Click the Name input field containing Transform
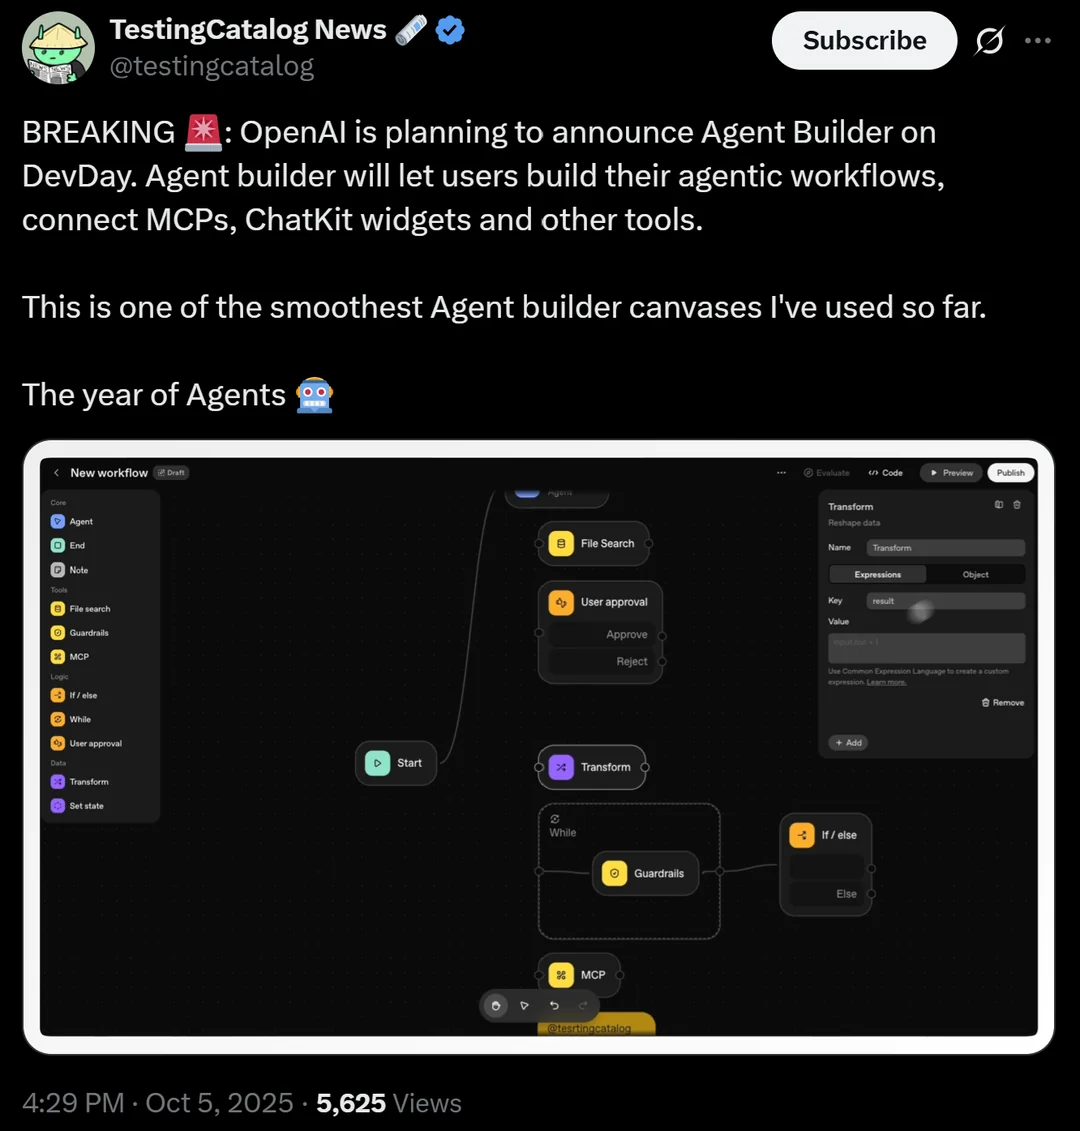1080x1131 pixels. coord(946,547)
